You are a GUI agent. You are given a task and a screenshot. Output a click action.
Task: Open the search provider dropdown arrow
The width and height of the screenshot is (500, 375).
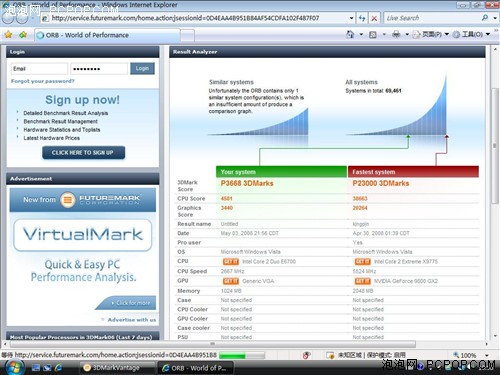point(495,18)
